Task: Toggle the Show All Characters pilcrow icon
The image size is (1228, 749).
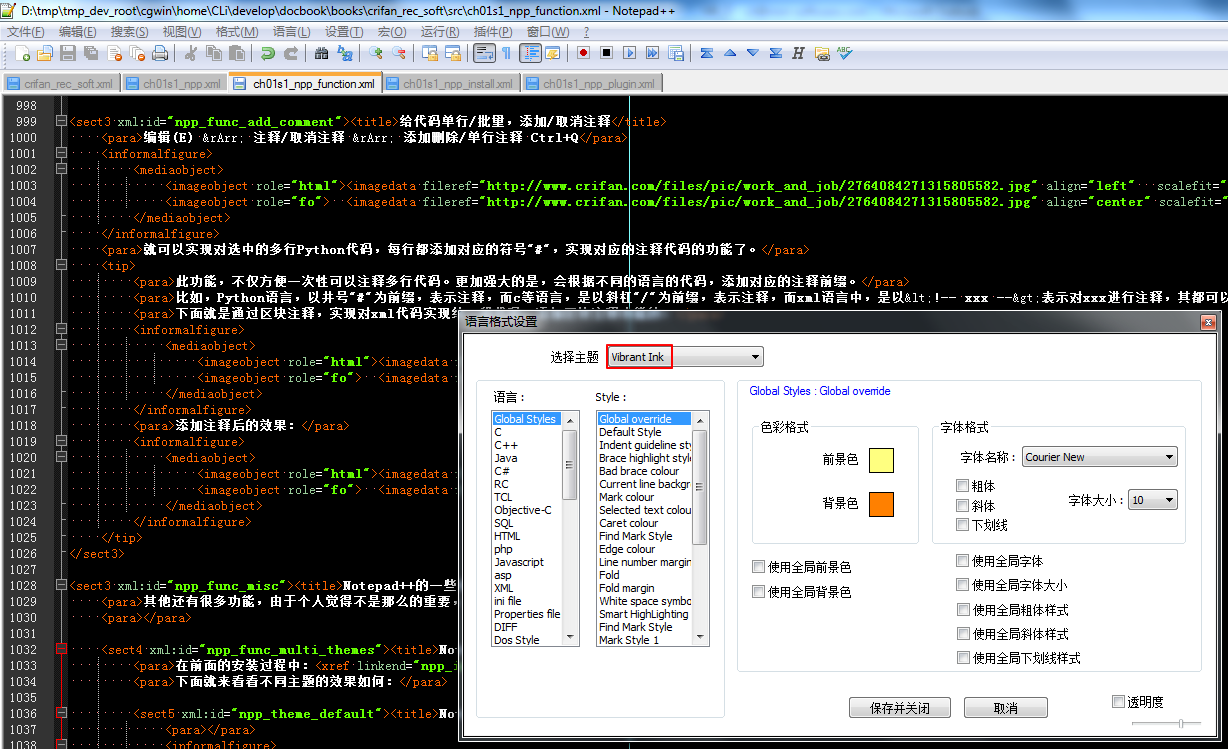Action: 506,53
